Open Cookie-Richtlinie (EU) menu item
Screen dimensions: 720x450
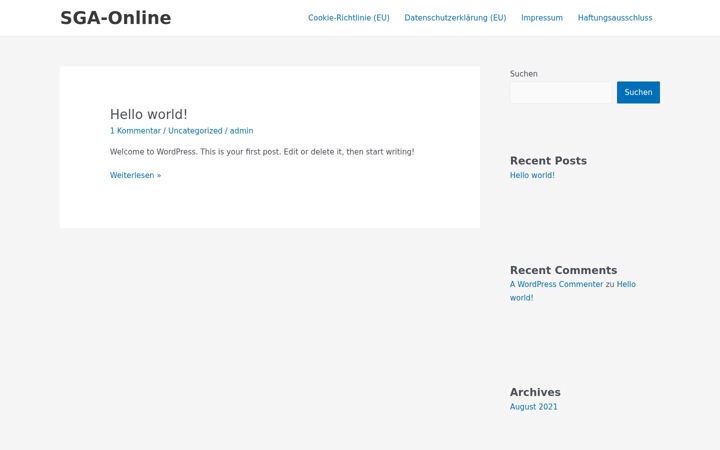coord(349,18)
